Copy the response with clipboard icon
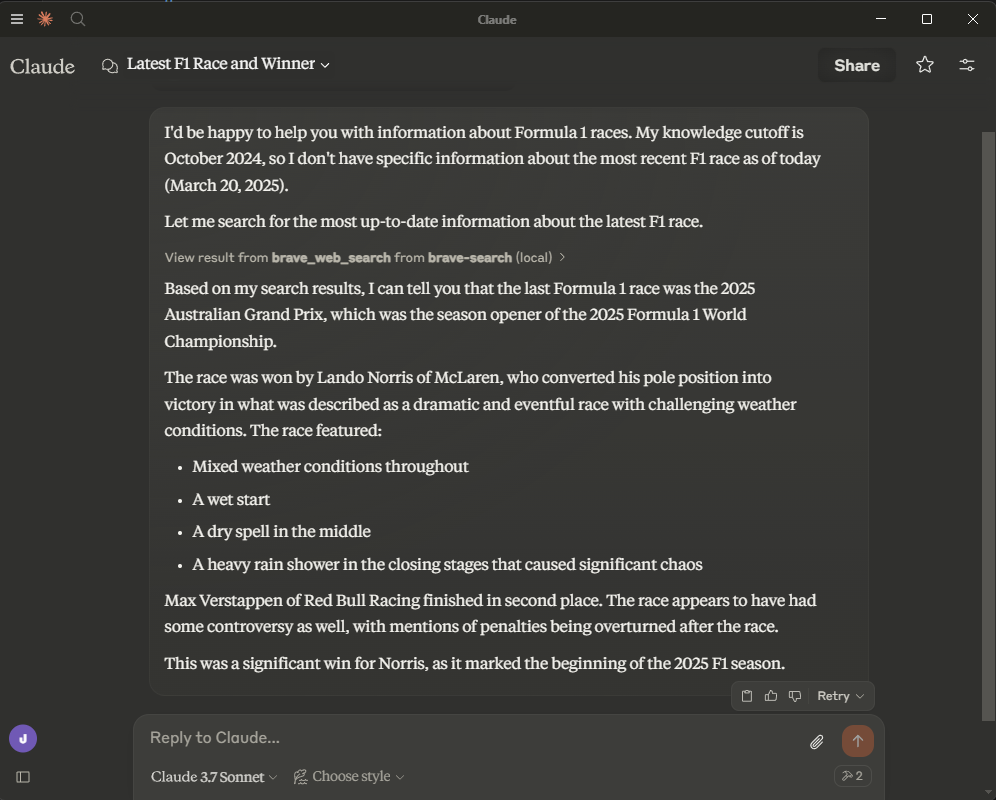Viewport: 996px width, 800px height. [747, 696]
